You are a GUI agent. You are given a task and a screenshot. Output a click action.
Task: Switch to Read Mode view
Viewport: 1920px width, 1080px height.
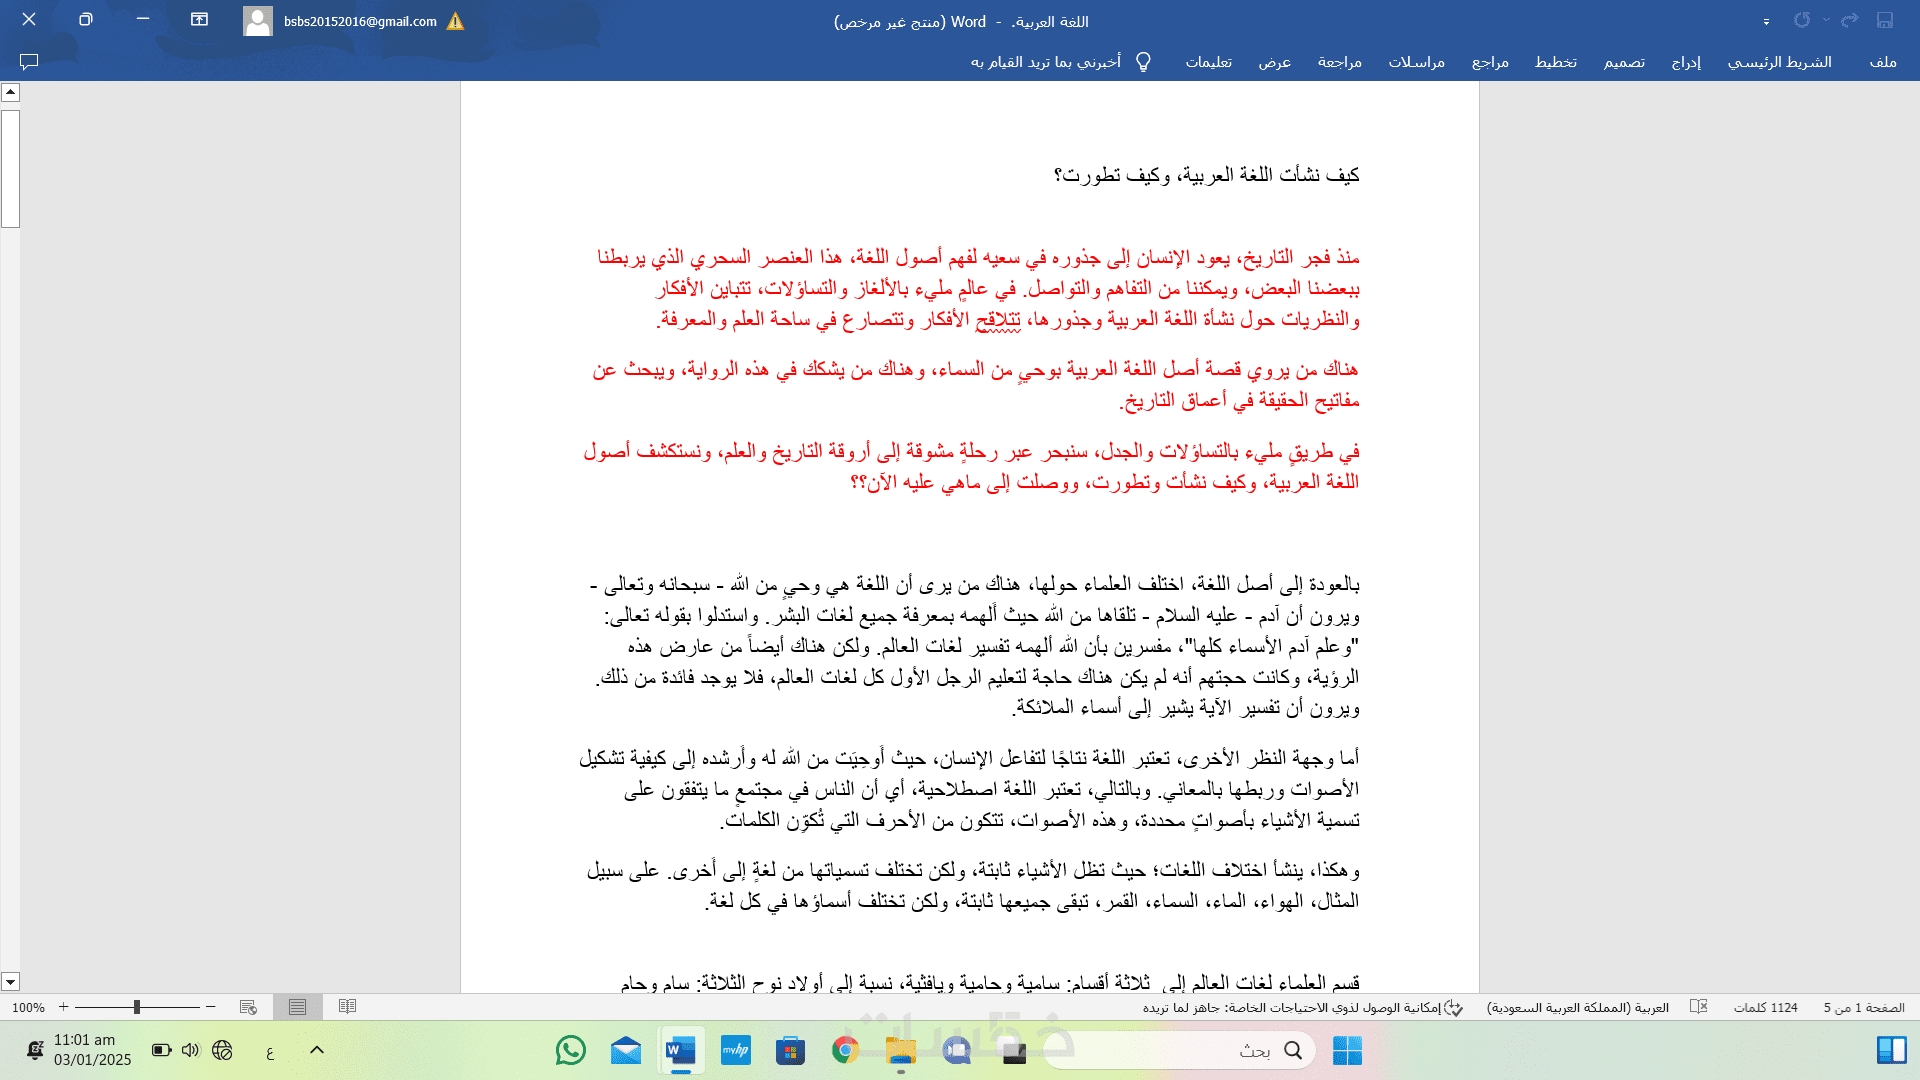pyautogui.click(x=348, y=1007)
